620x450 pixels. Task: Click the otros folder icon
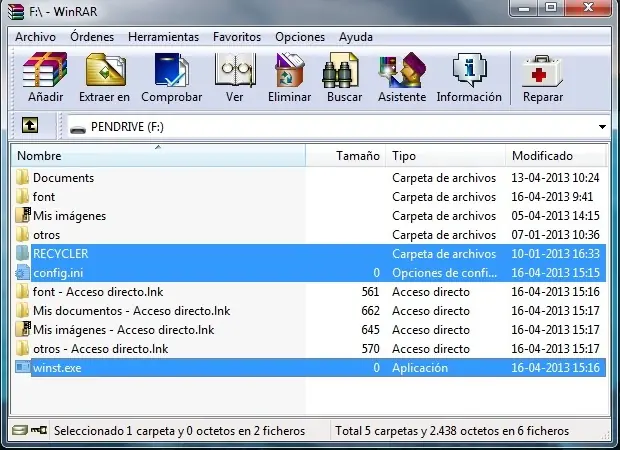pyautogui.click(x=23, y=234)
